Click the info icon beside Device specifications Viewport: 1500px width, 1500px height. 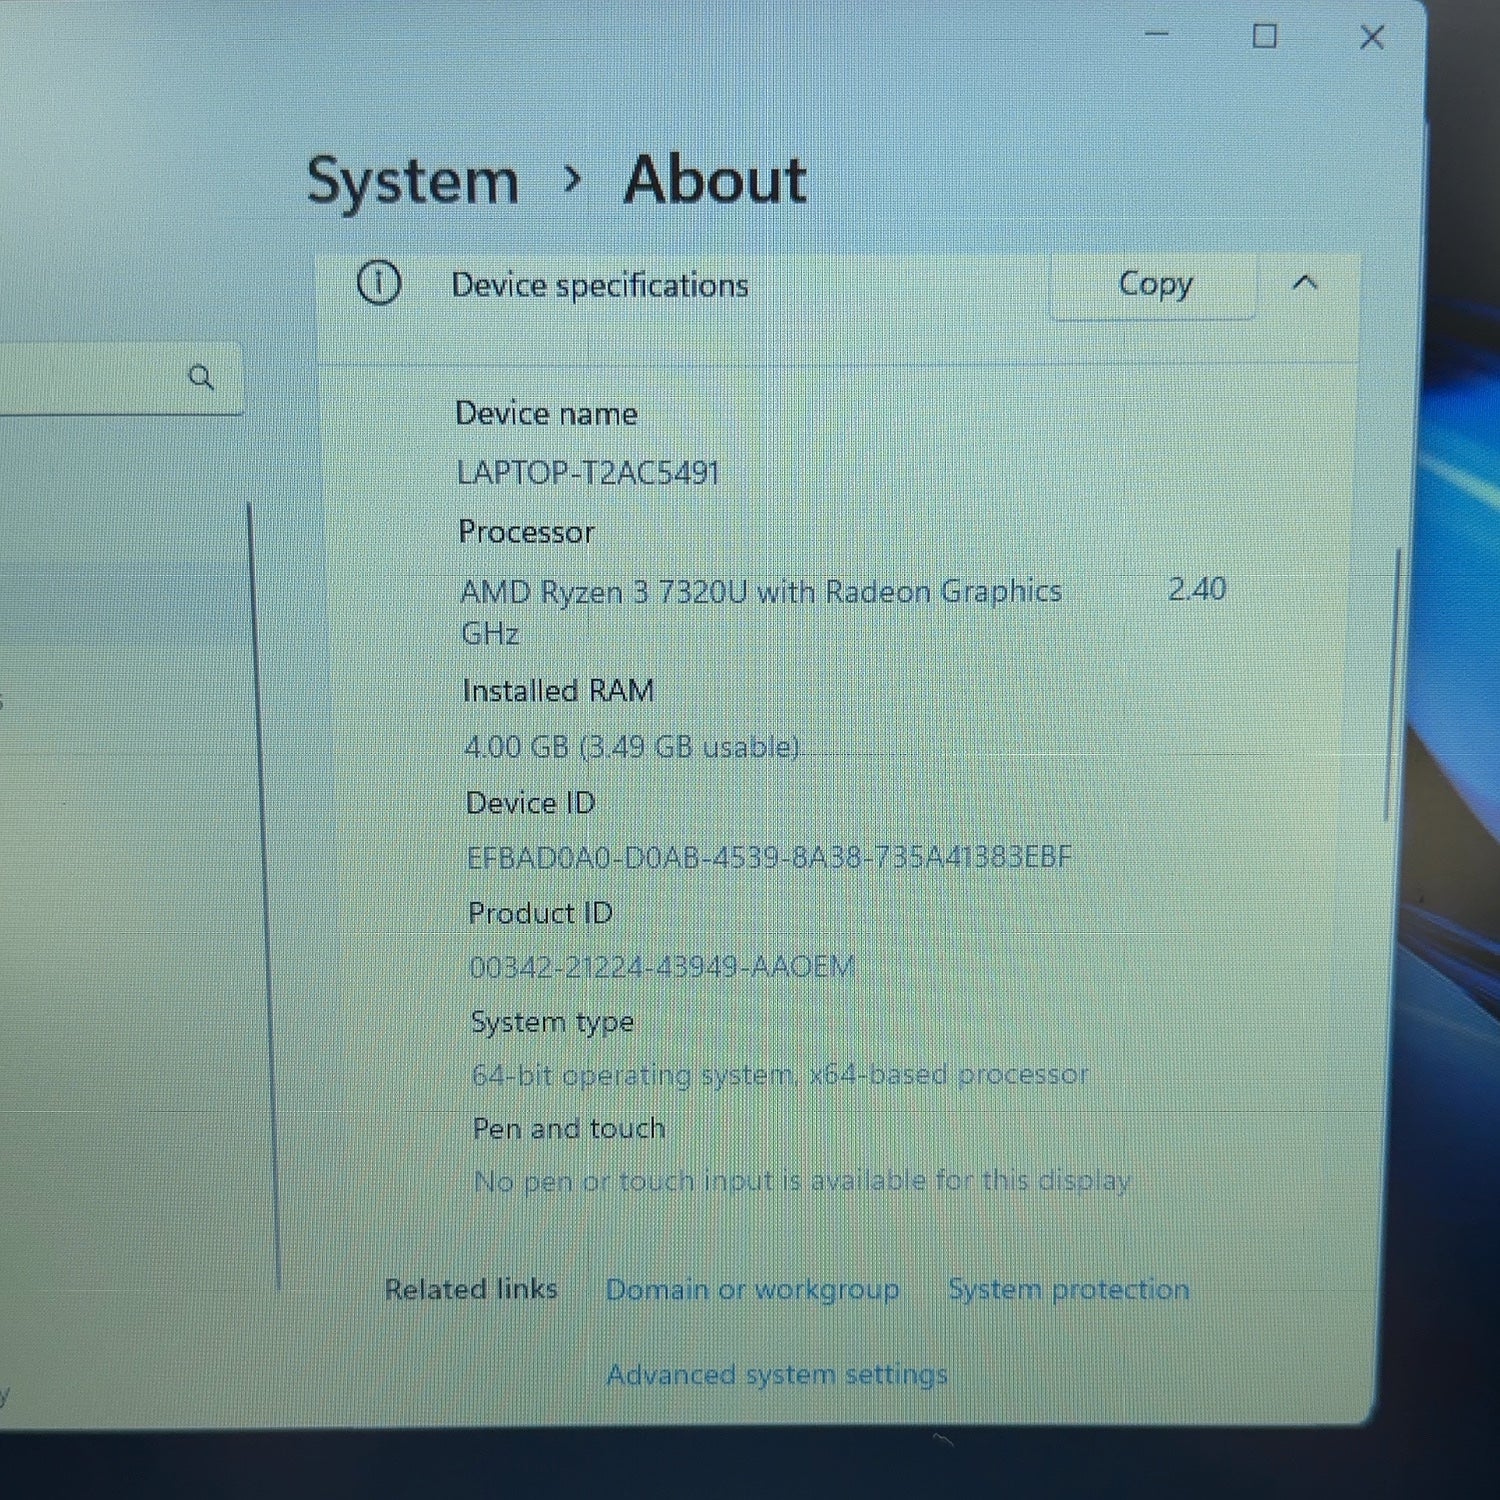coord(379,283)
